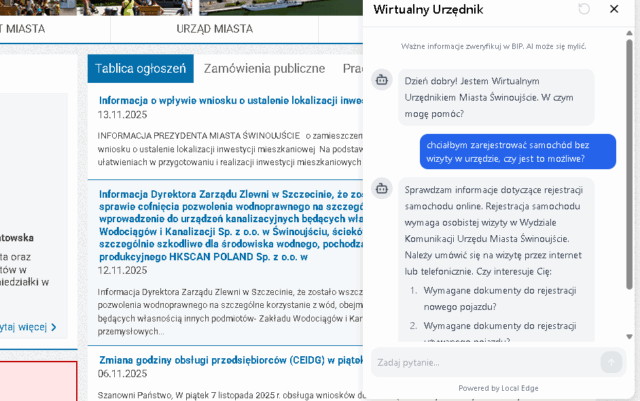Click the bot avatar beside the registration answer
The height and width of the screenshot is (401, 640).
tap(381, 188)
